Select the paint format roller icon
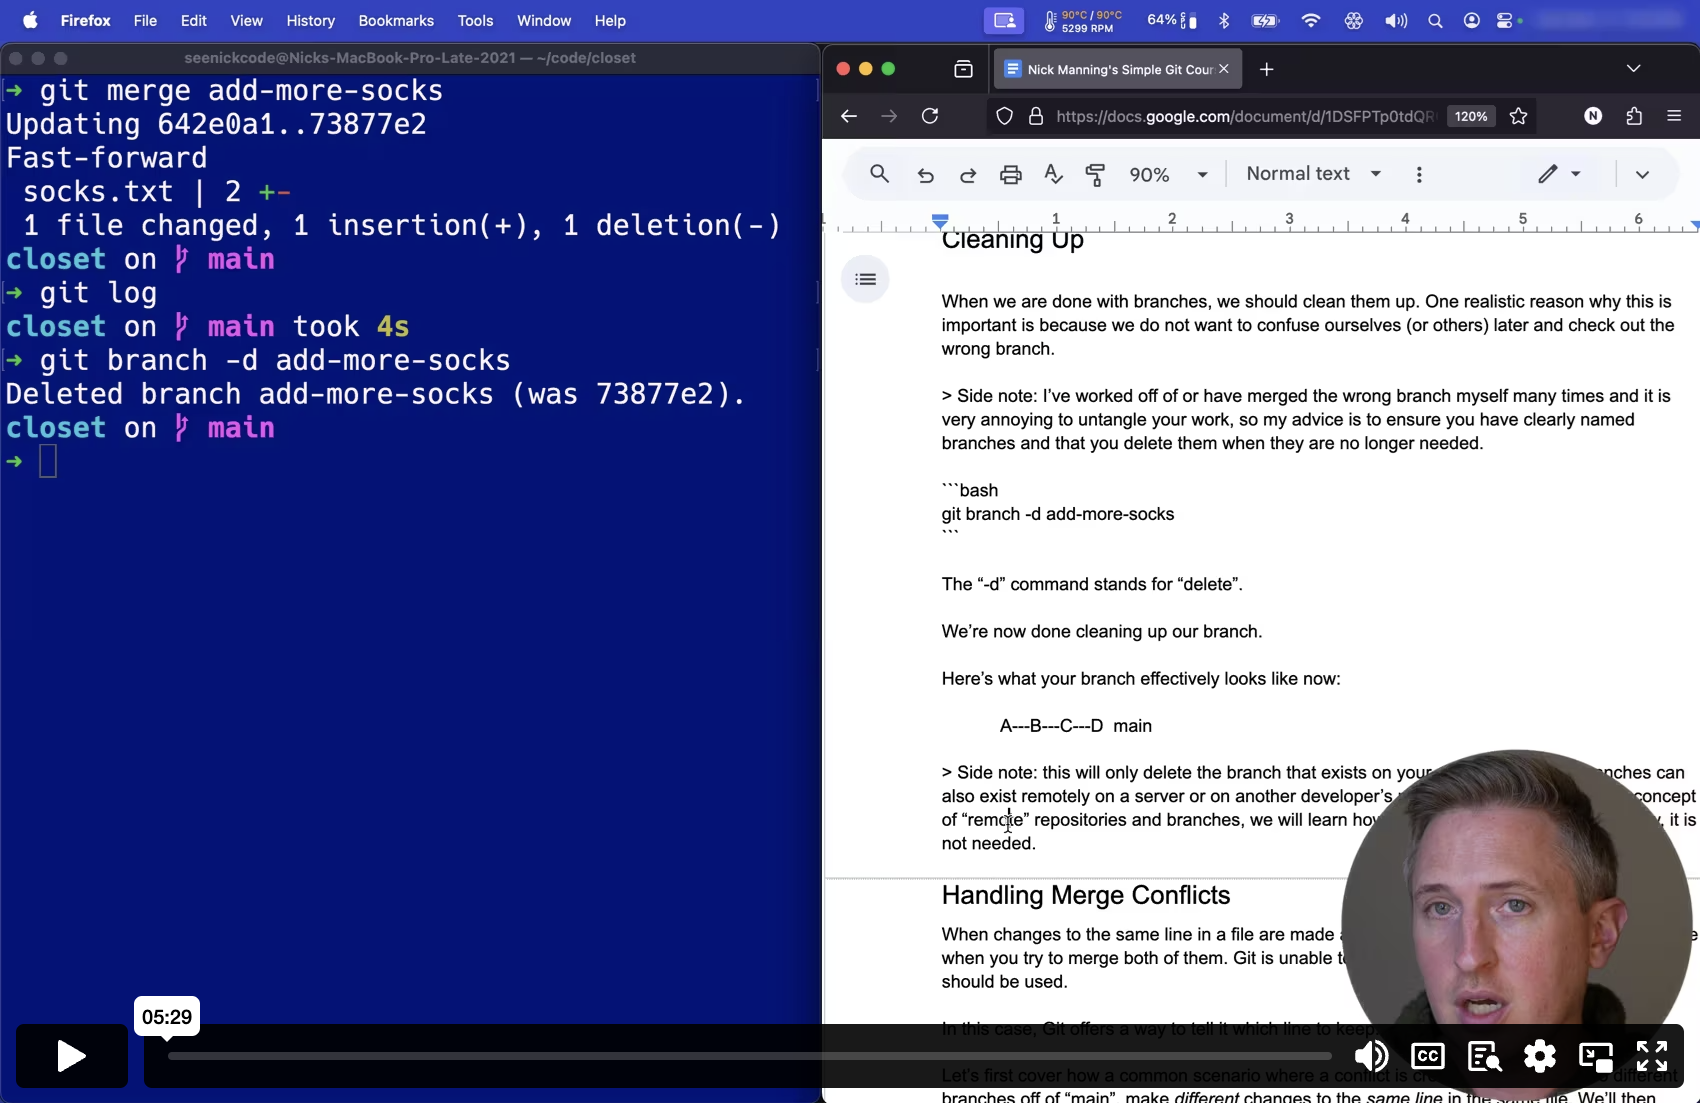 [1096, 175]
